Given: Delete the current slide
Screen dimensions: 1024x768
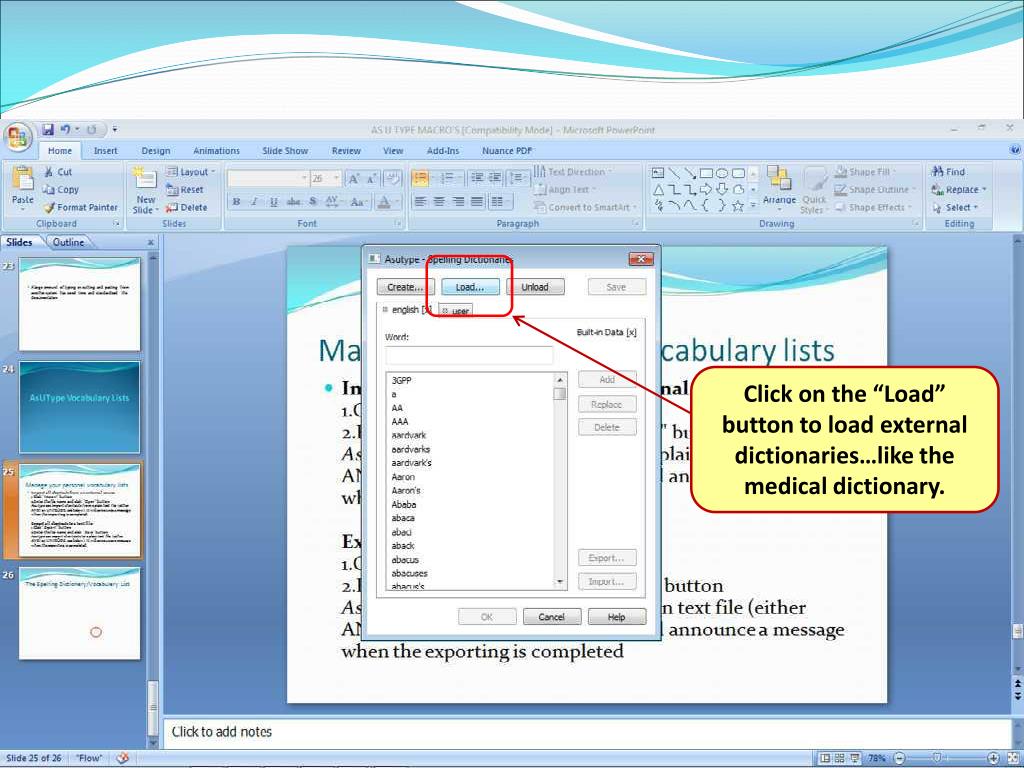Looking at the screenshot, I should point(186,207).
